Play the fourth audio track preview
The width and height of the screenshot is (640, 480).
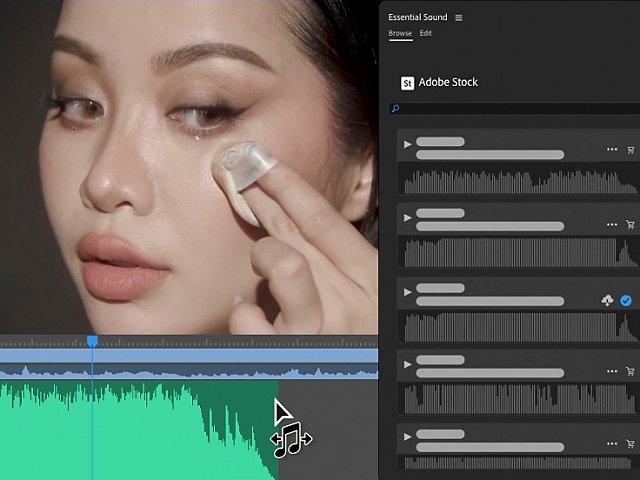point(407,364)
